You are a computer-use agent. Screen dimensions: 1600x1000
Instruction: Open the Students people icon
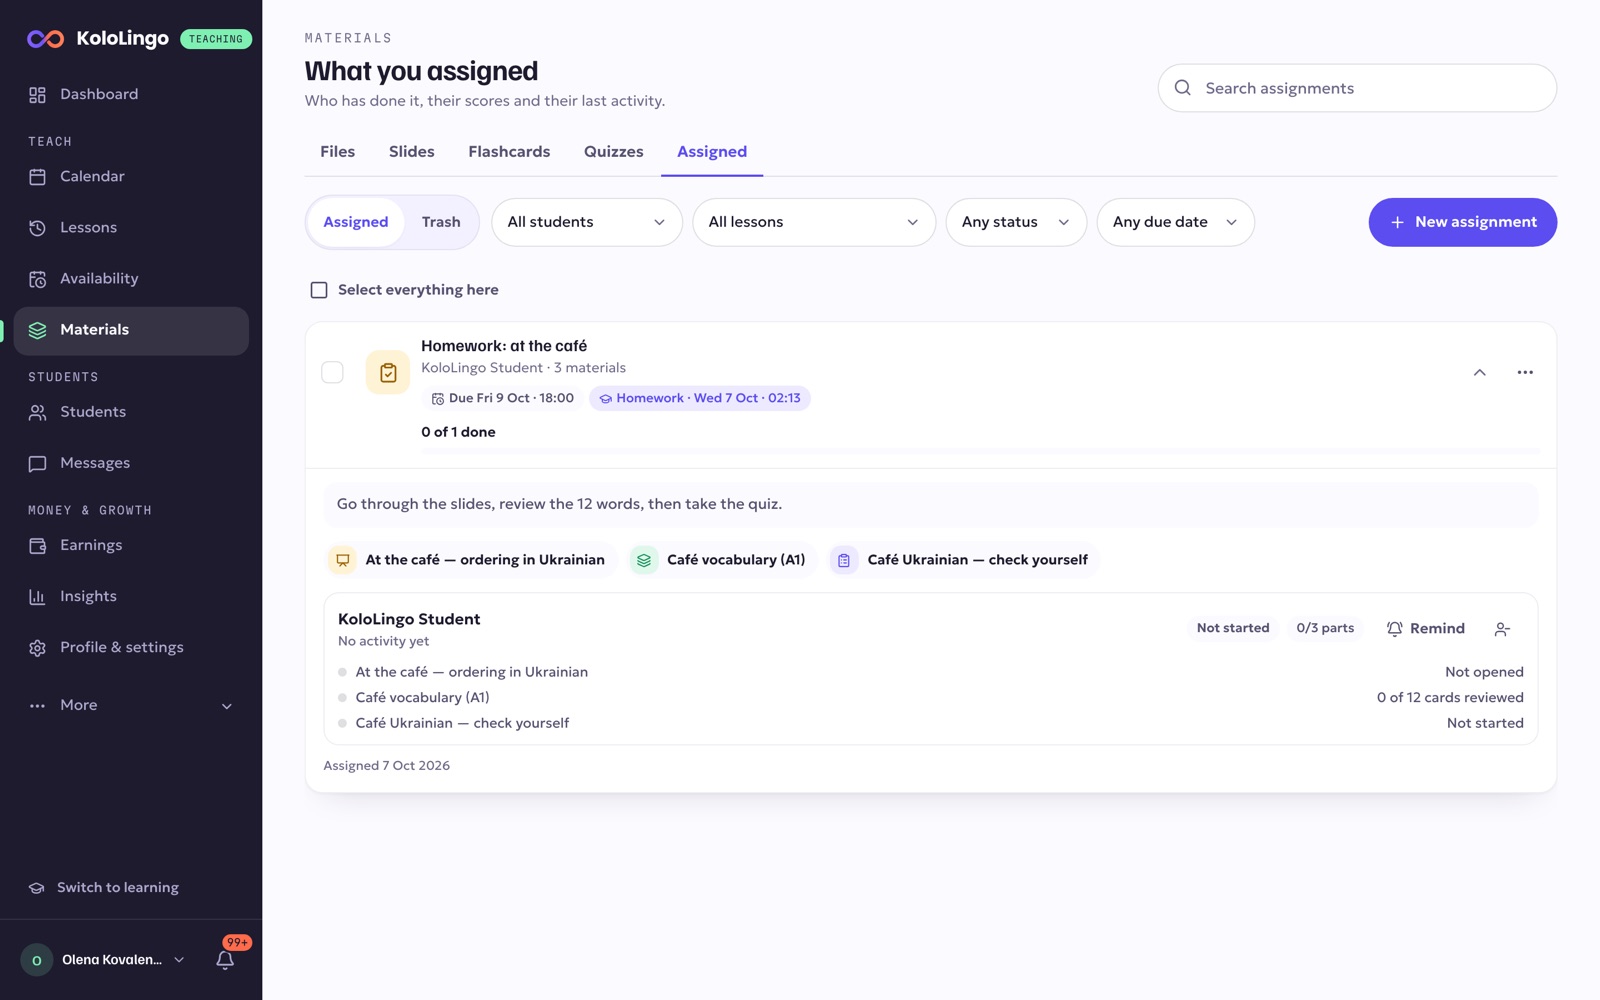(x=37, y=413)
